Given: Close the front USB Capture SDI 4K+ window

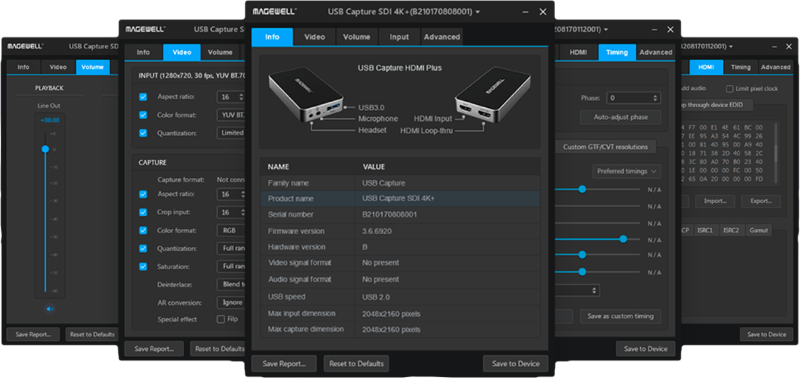Looking at the screenshot, I should click(543, 12).
